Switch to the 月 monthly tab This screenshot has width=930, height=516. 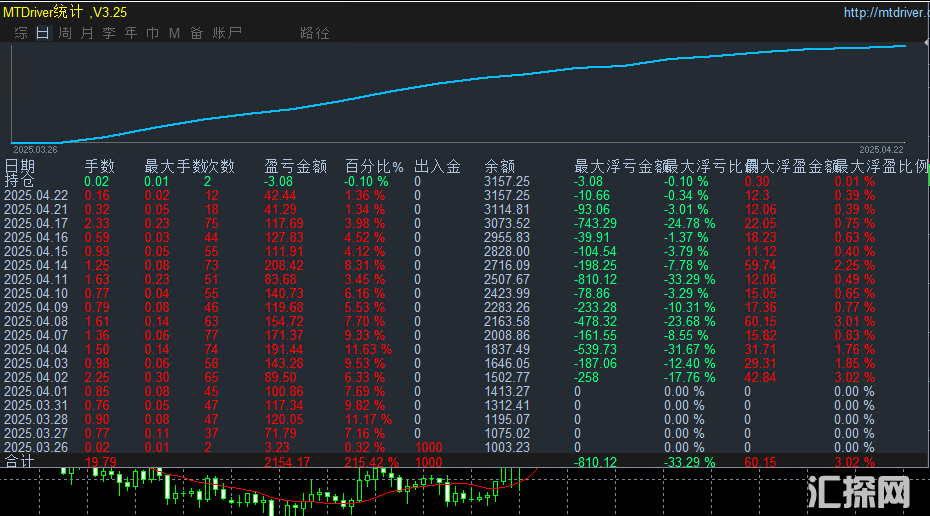[x=87, y=33]
